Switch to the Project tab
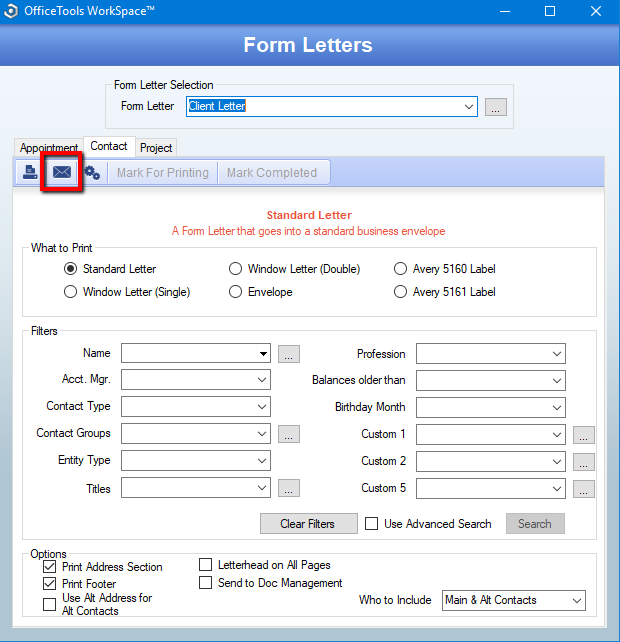 [x=156, y=148]
